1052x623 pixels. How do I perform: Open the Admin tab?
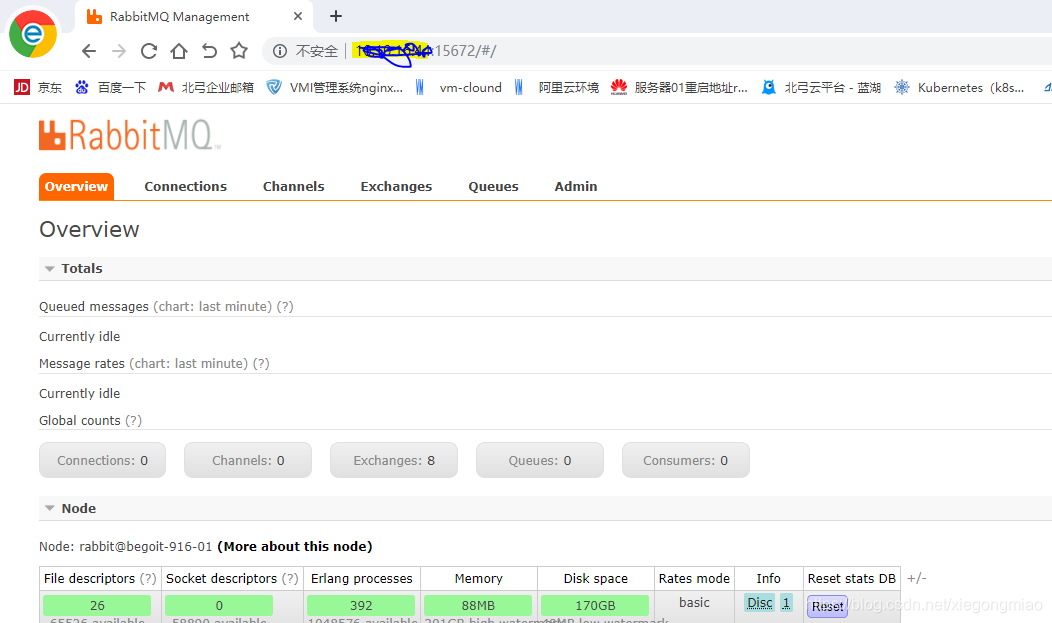575,186
